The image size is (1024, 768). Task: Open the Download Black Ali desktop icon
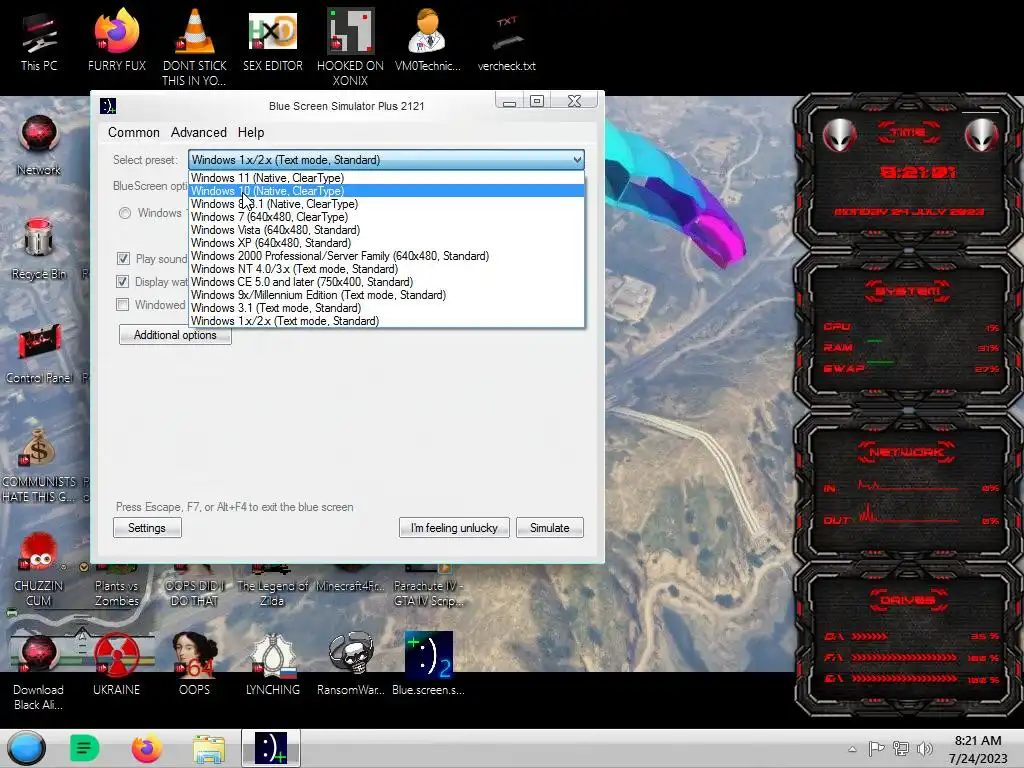tap(39, 673)
